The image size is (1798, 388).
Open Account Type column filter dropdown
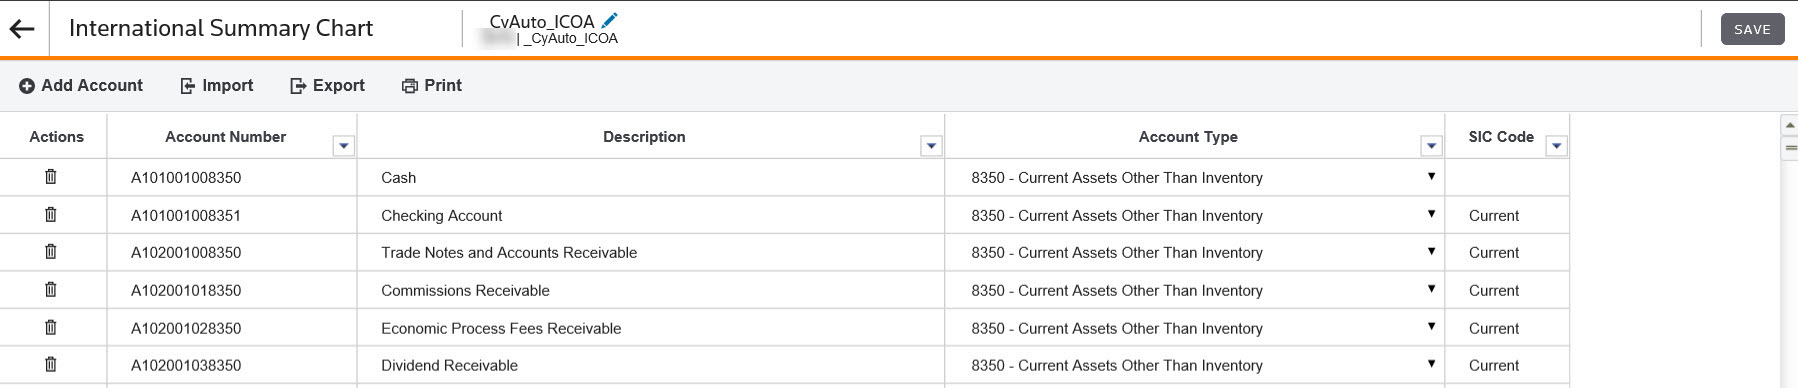click(1431, 146)
